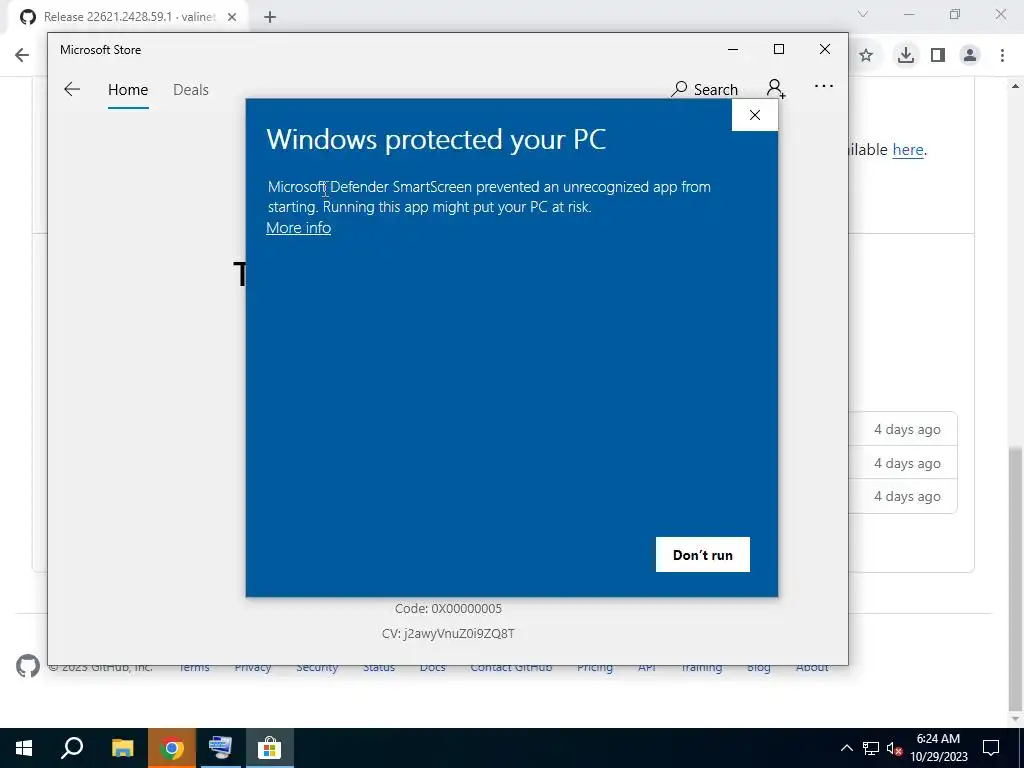Open muted volume tray icon
Screen dimensions: 1024x768
[895, 748]
